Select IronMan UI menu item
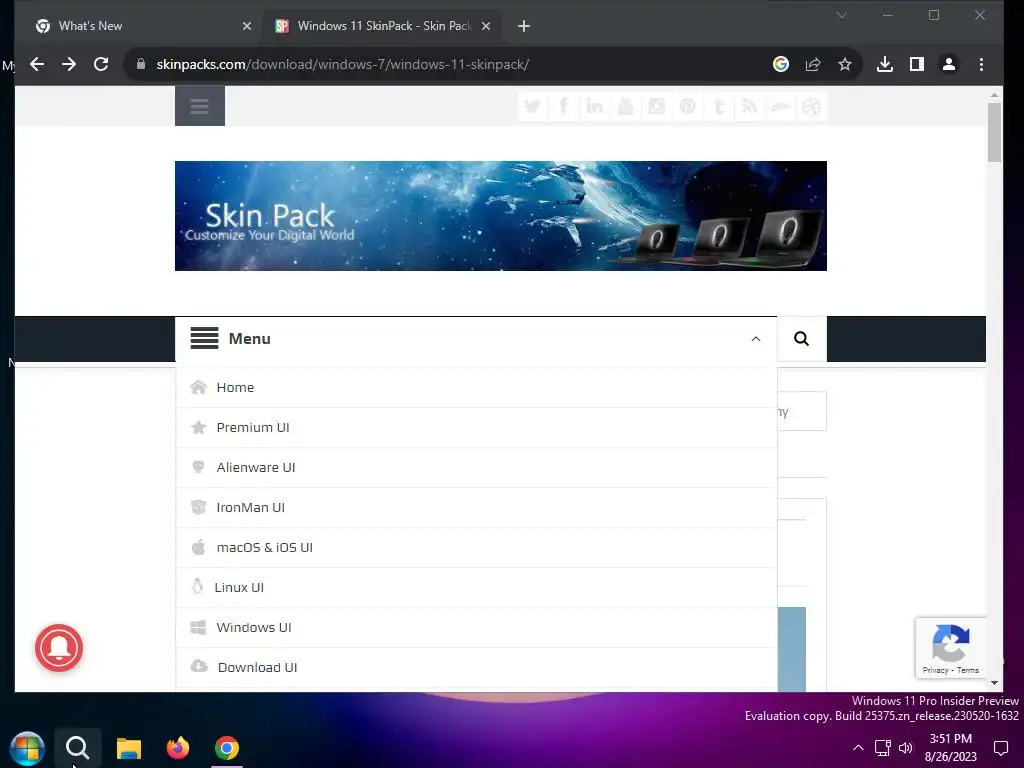Viewport: 1024px width, 768px height. coord(476,507)
